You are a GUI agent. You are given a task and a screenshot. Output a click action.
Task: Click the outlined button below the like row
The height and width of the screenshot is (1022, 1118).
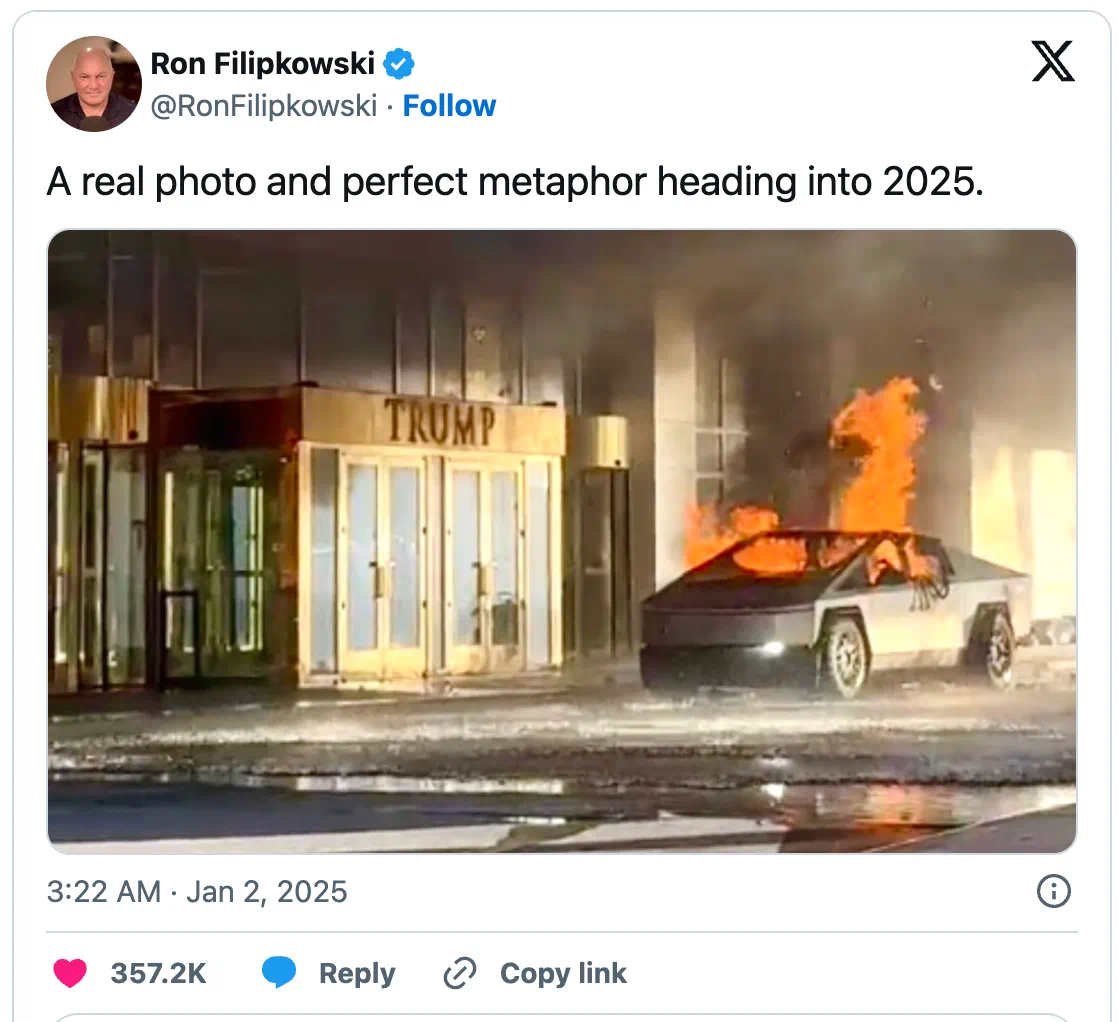coord(562,1017)
